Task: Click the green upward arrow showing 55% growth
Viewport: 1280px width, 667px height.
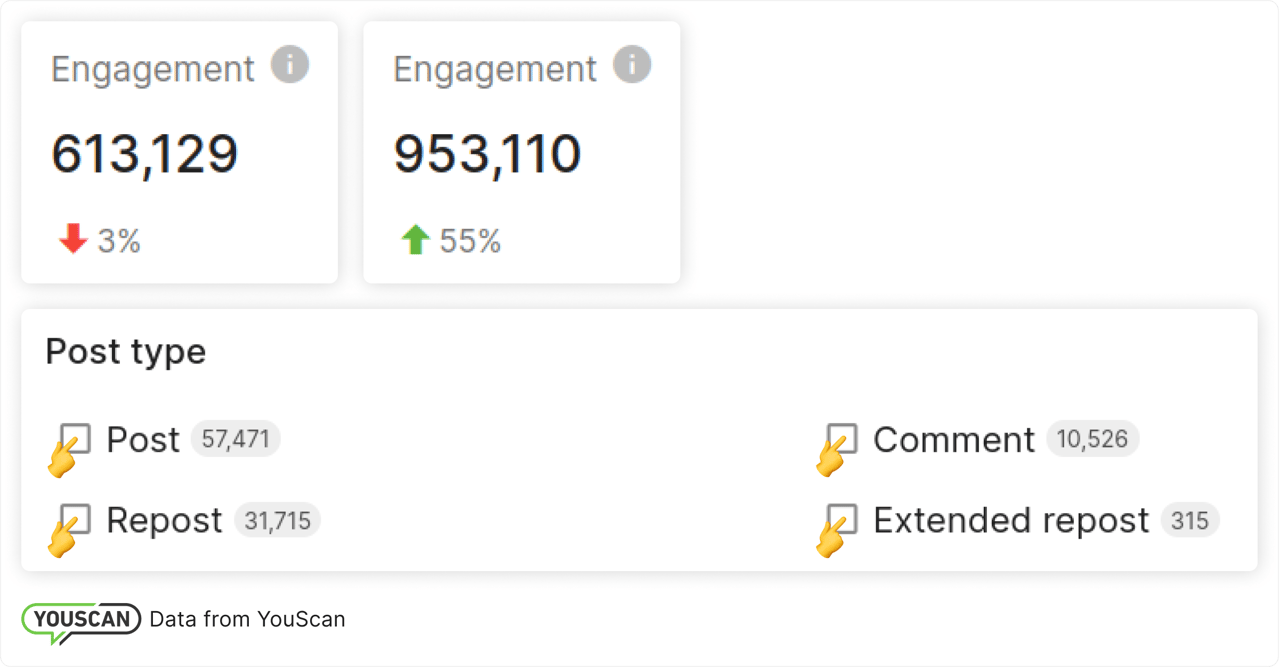Action: click(x=415, y=239)
